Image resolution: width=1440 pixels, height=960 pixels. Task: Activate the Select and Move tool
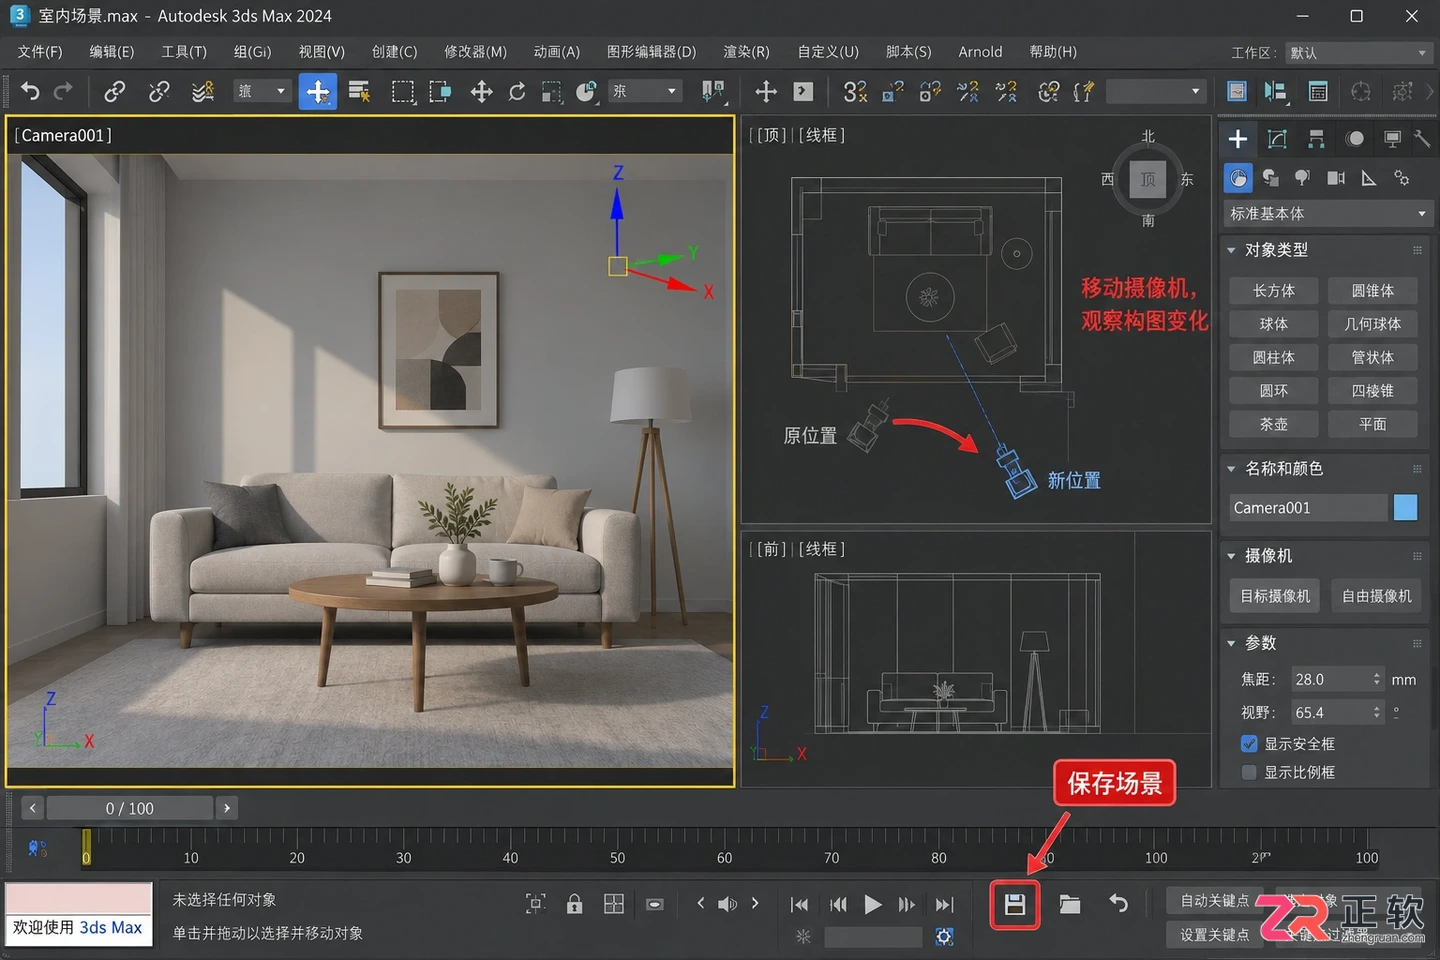point(481,92)
